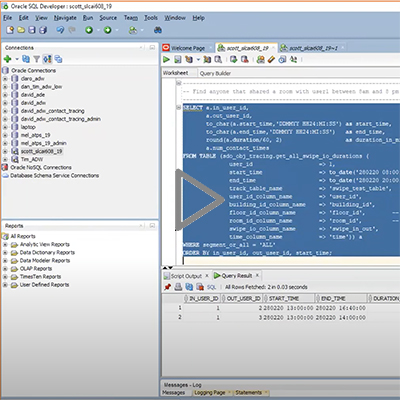Image resolution: width=400 pixels, height=400 pixels.
Task: Click the IN_USER_ID column header
Action: (203, 298)
